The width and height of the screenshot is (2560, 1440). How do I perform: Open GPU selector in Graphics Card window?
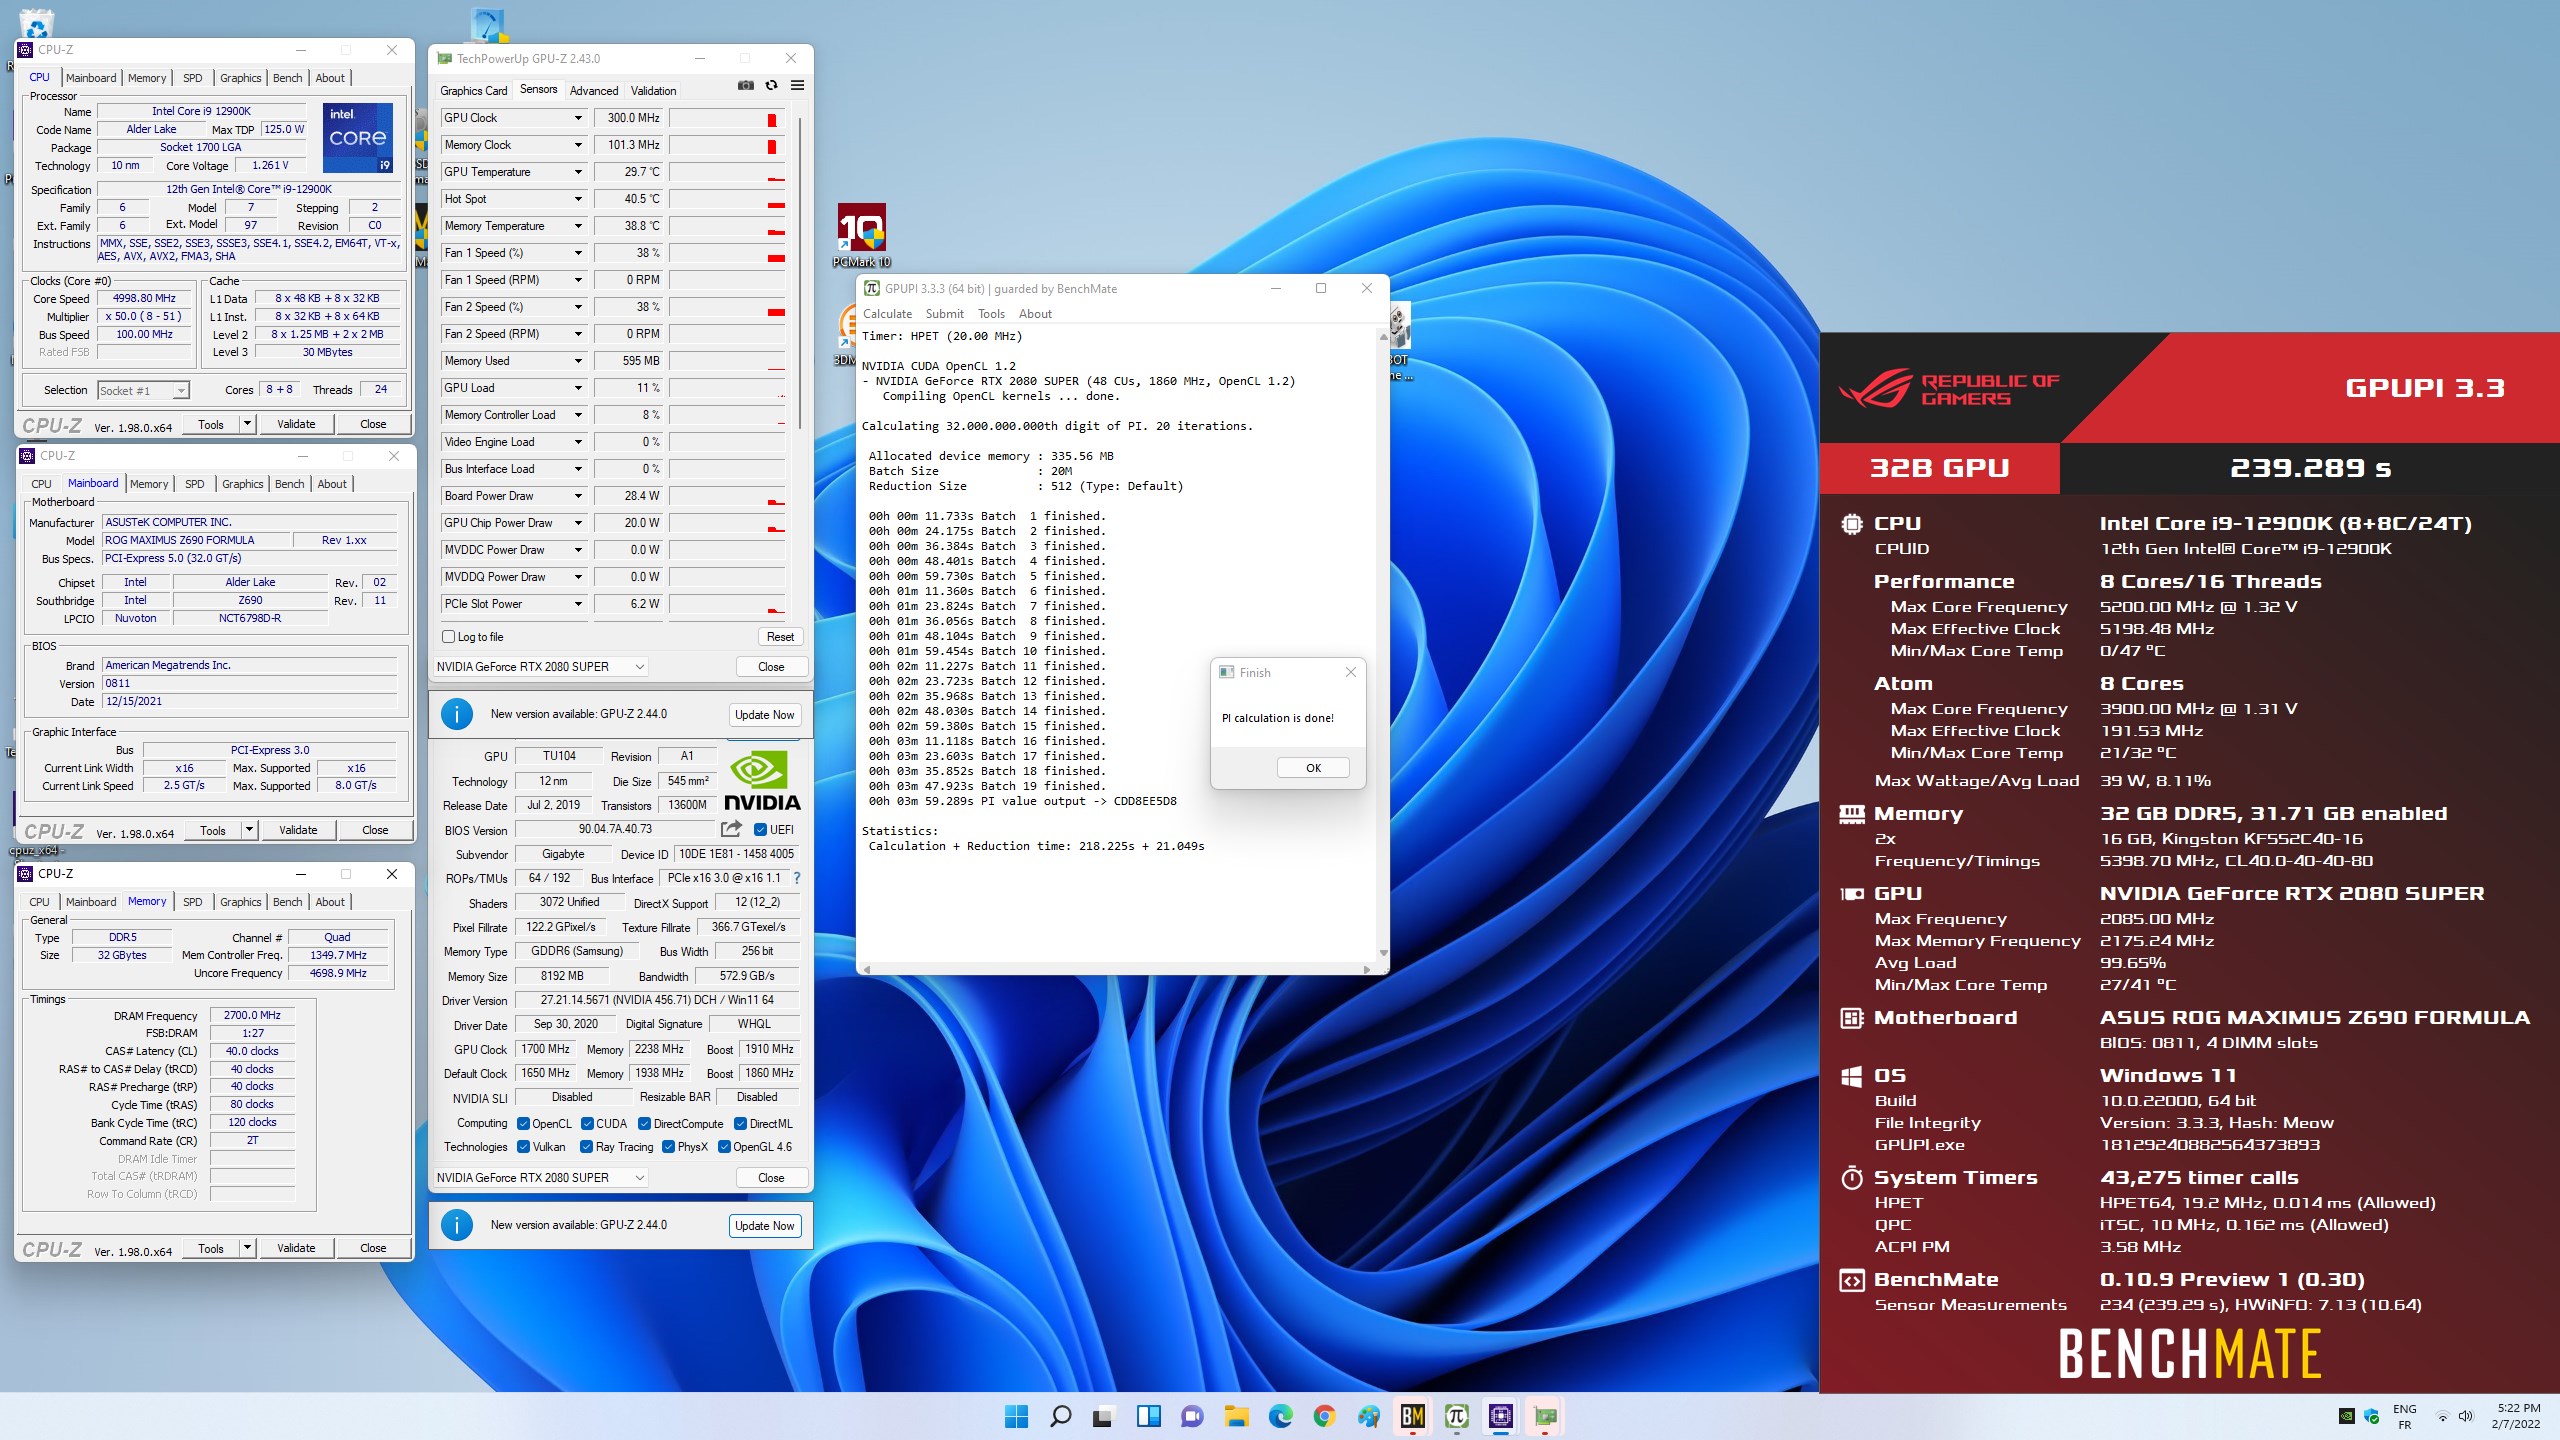[541, 1178]
